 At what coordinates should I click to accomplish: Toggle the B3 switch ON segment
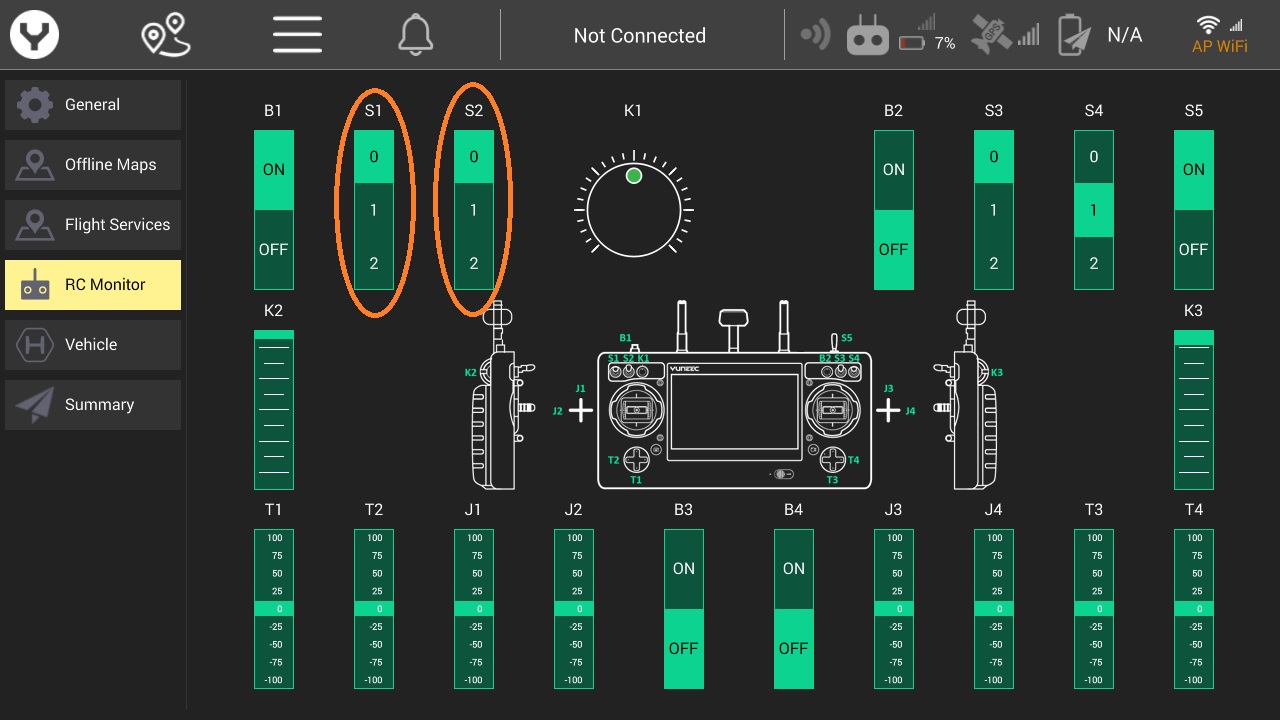coord(683,569)
